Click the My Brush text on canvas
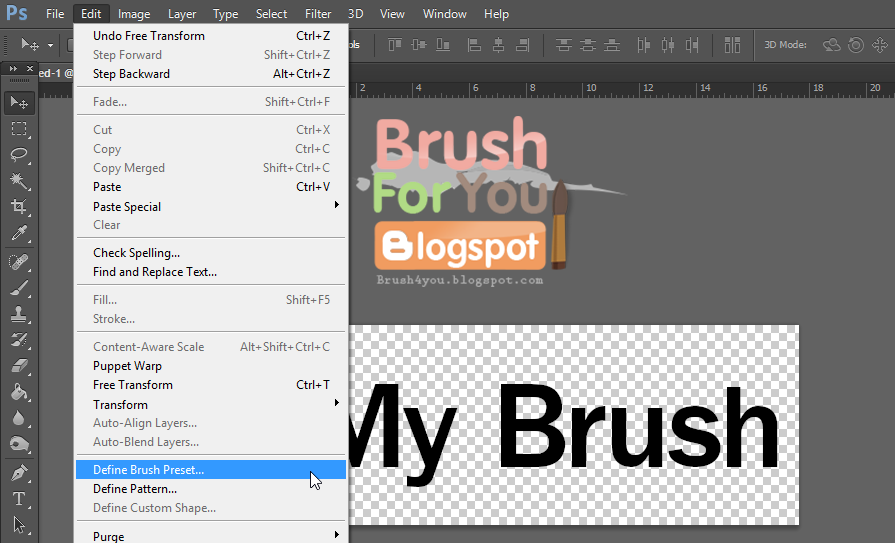Image resolution: width=895 pixels, height=543 pixels. click(x=564, y=434)
